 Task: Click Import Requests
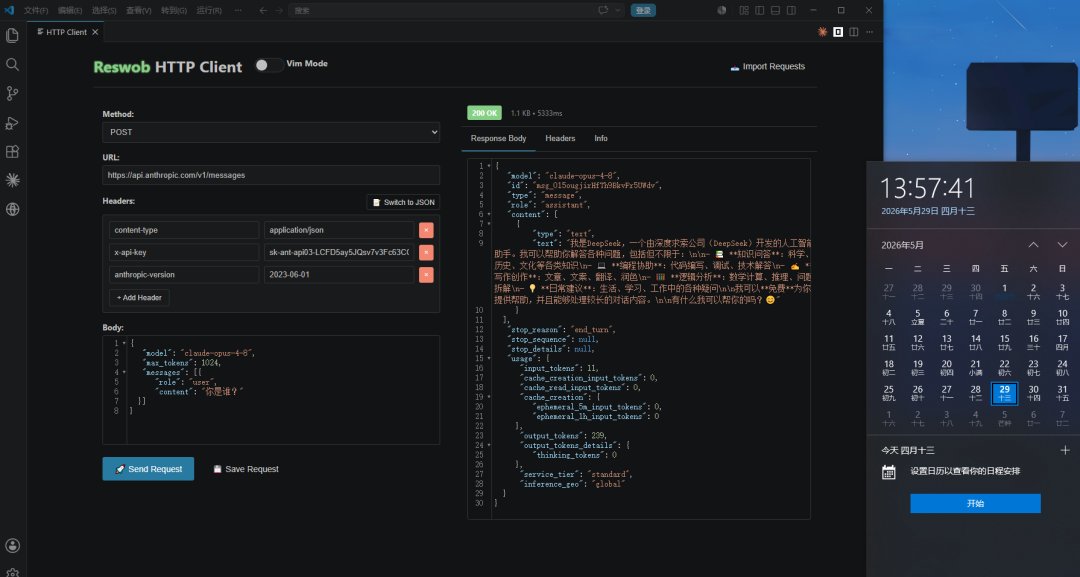[x=768, y=67]
